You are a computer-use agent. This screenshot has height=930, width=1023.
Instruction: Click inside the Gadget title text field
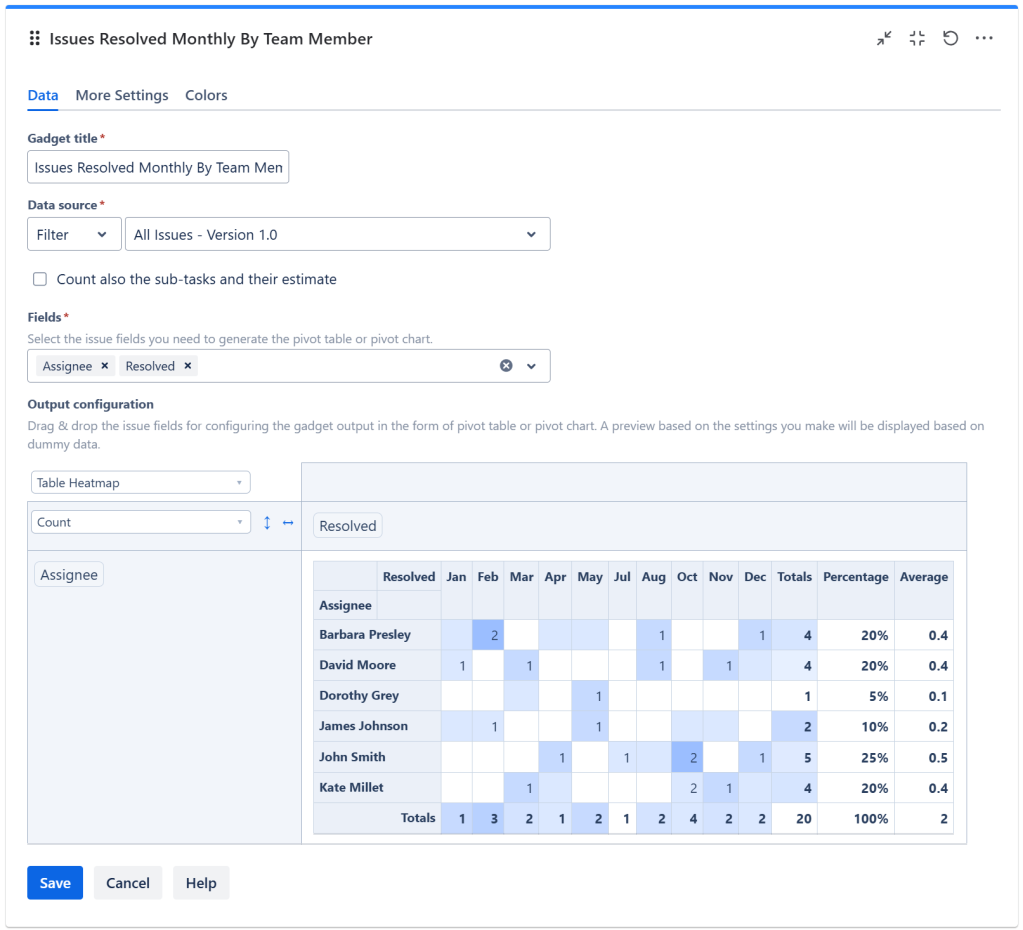(x=157, y=167)
